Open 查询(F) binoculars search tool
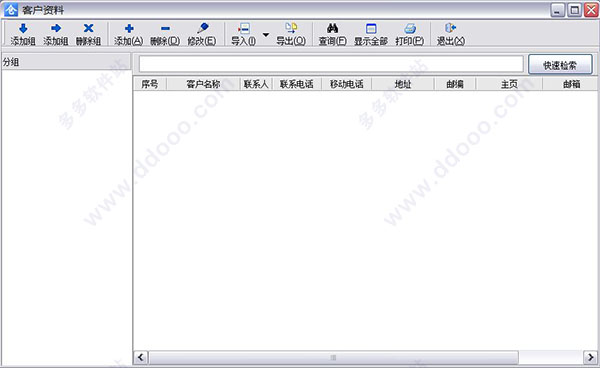 point(333,28)
